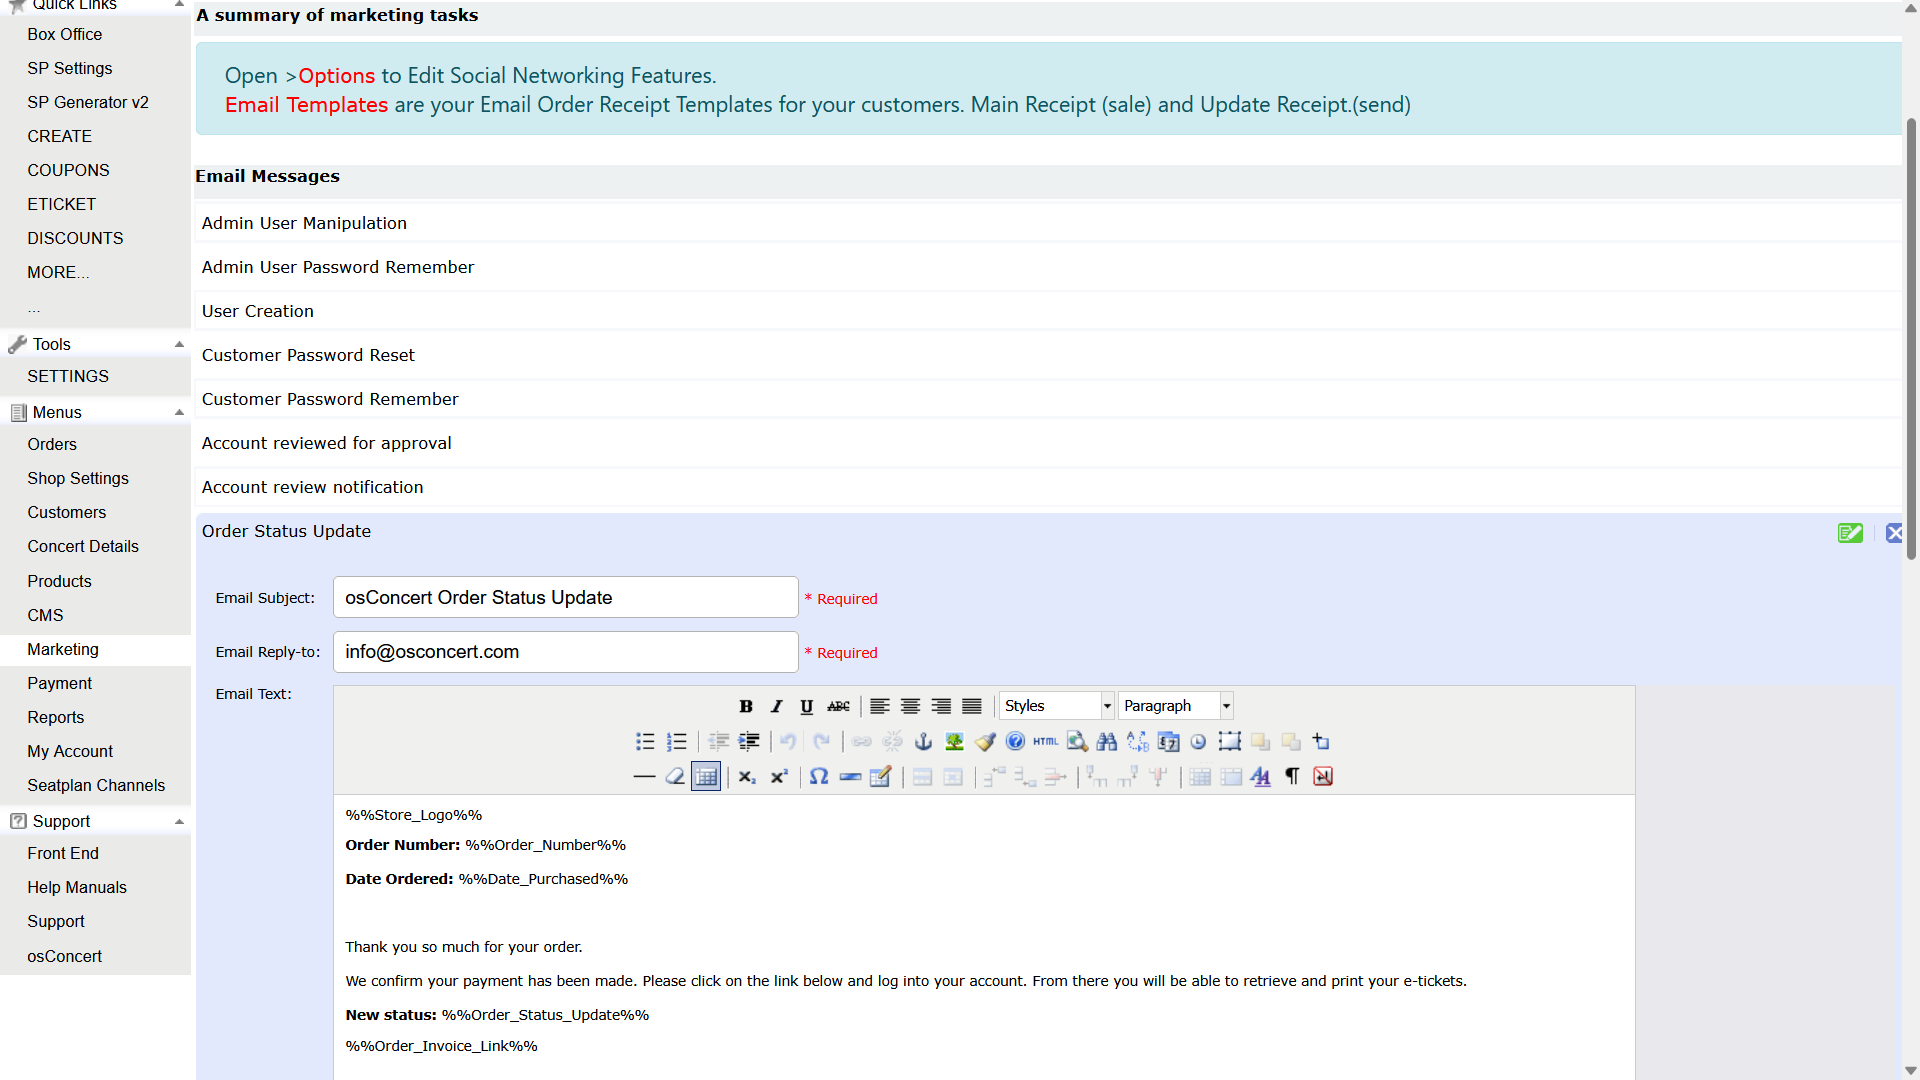Increase indent of the paragraph
Screen dimensions: 1920x1080
tap(749, 742)
